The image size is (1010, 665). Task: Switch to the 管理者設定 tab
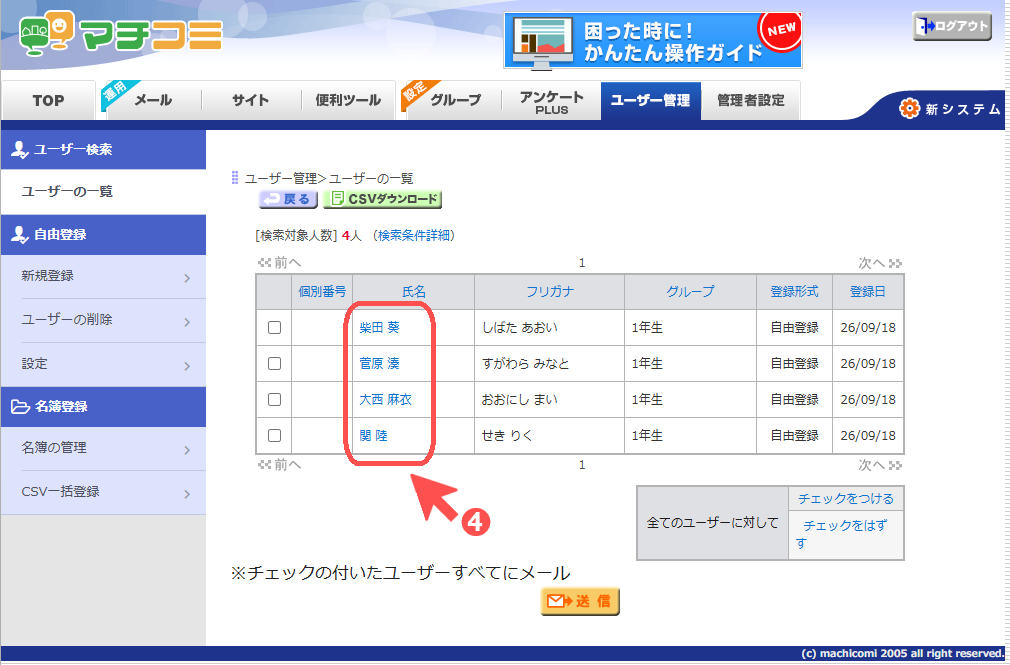tap(750, 100)
